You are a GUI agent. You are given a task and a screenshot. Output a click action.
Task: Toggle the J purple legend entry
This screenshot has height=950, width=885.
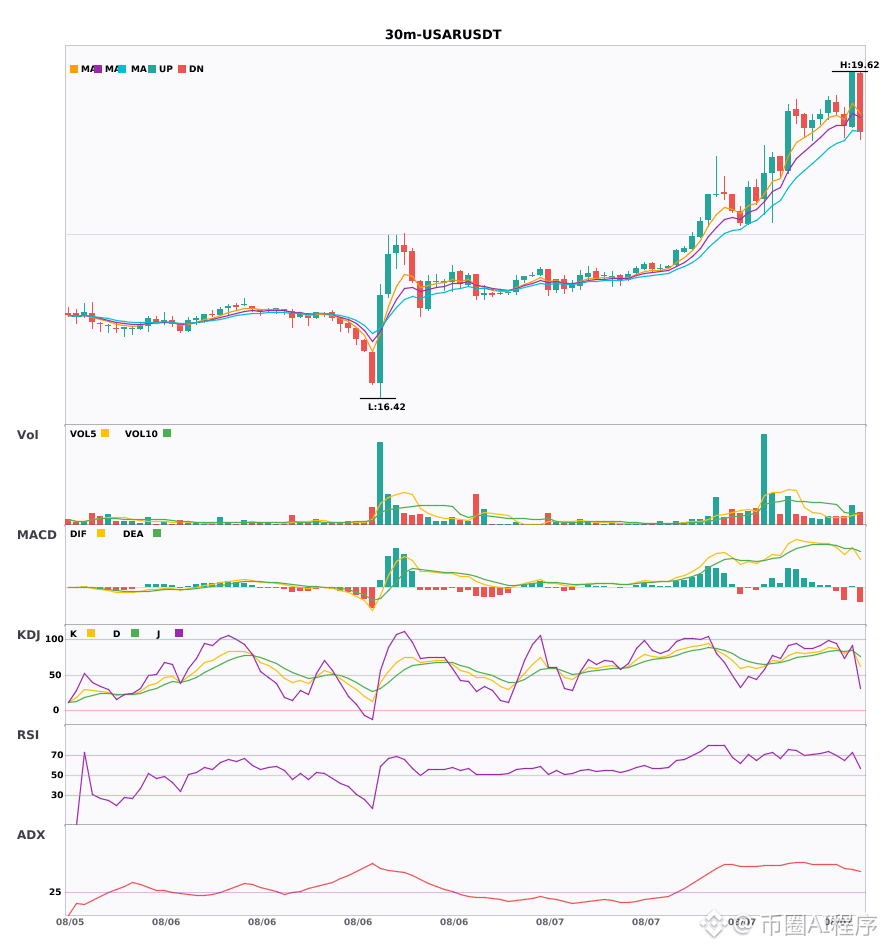tap(170, 633)
